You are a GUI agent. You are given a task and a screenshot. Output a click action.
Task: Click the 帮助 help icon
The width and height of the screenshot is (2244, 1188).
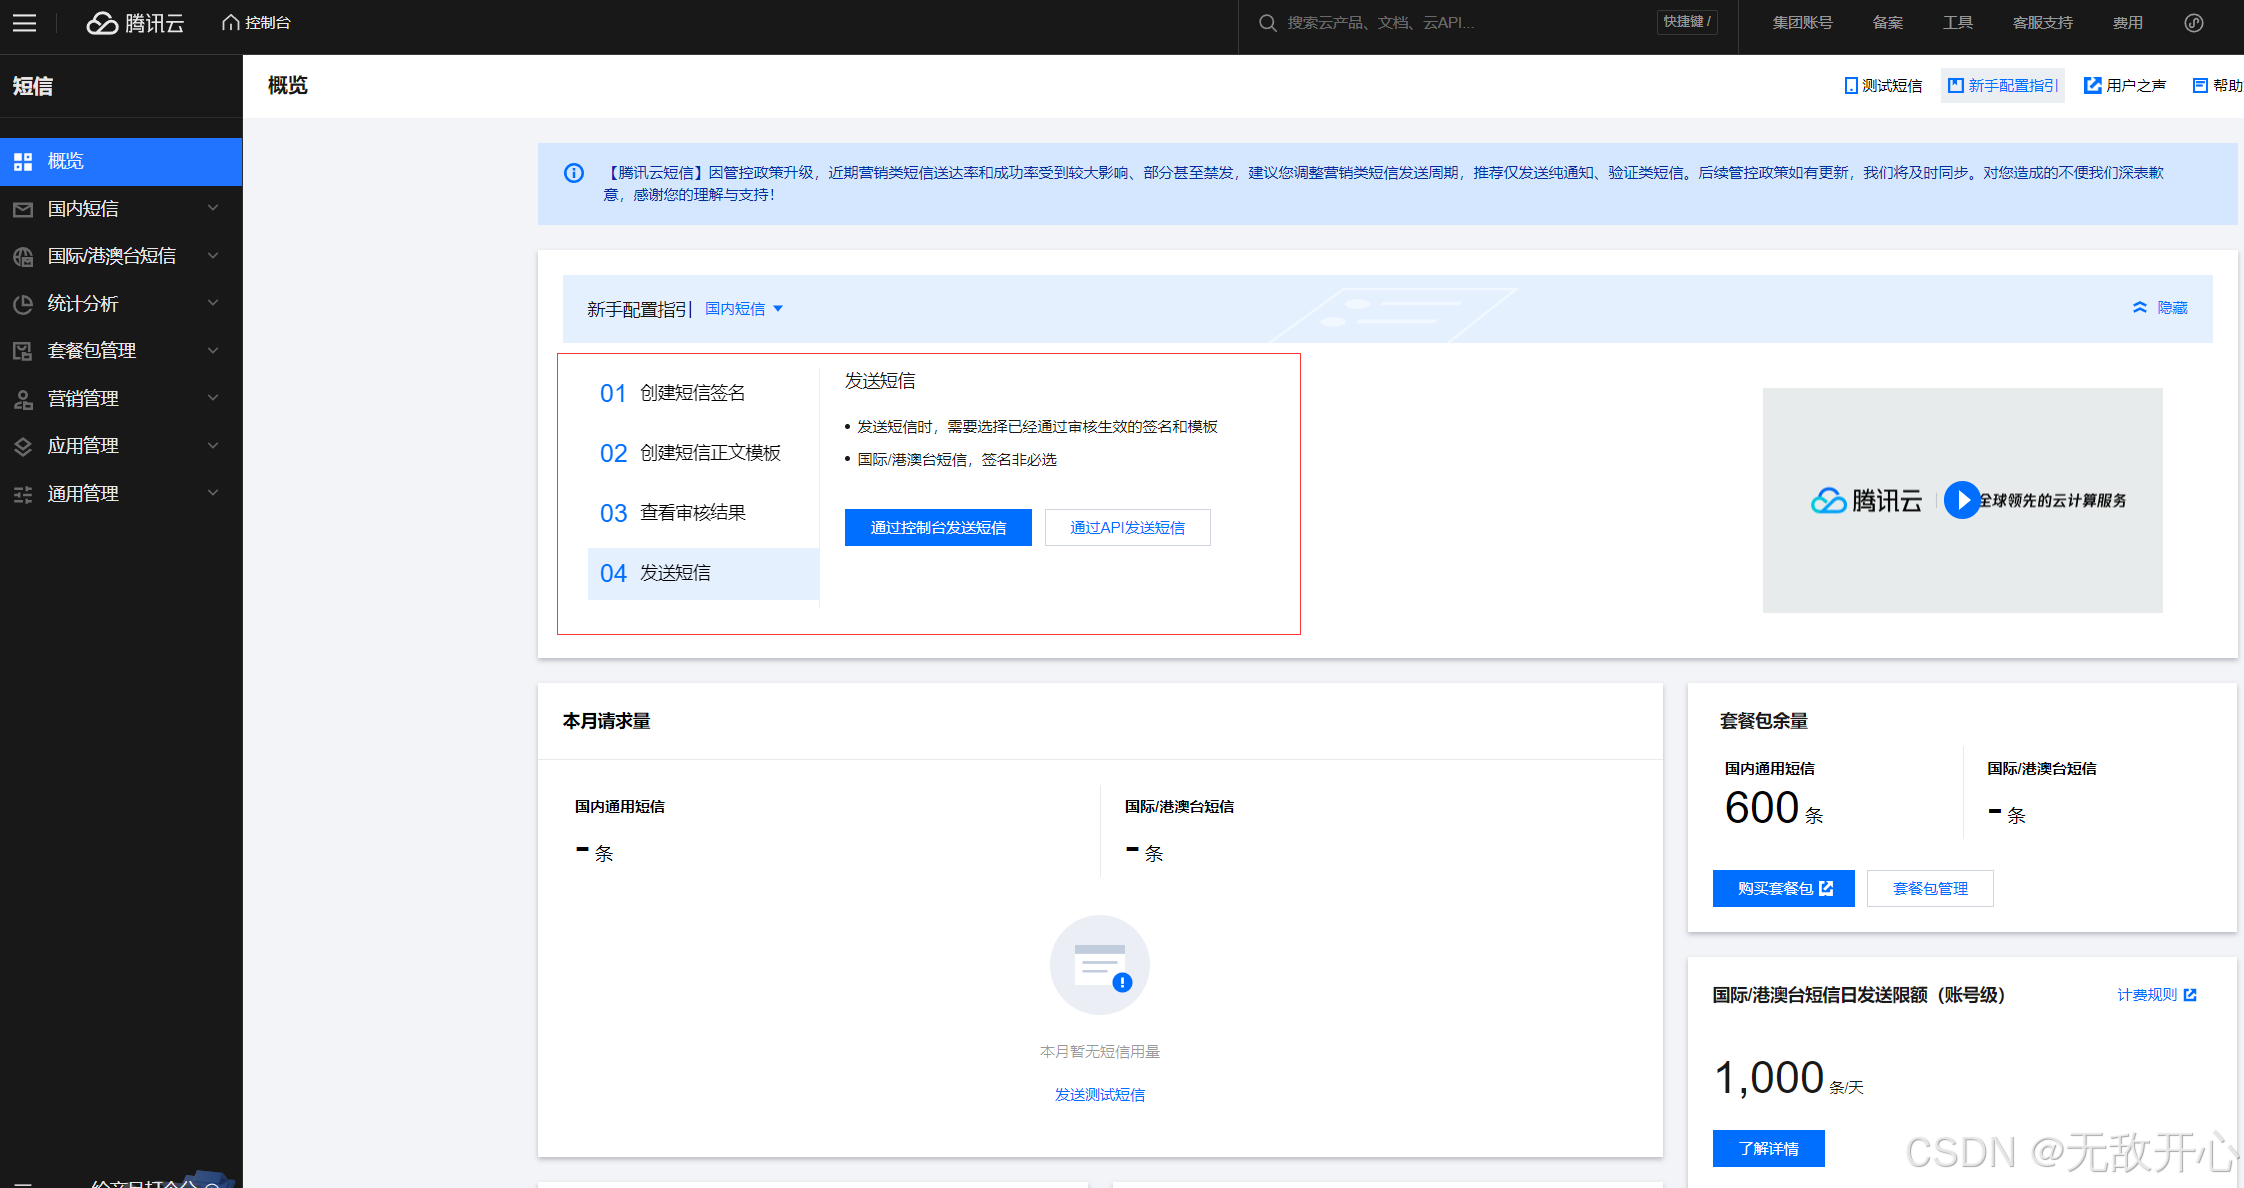tap(2200, 86)
